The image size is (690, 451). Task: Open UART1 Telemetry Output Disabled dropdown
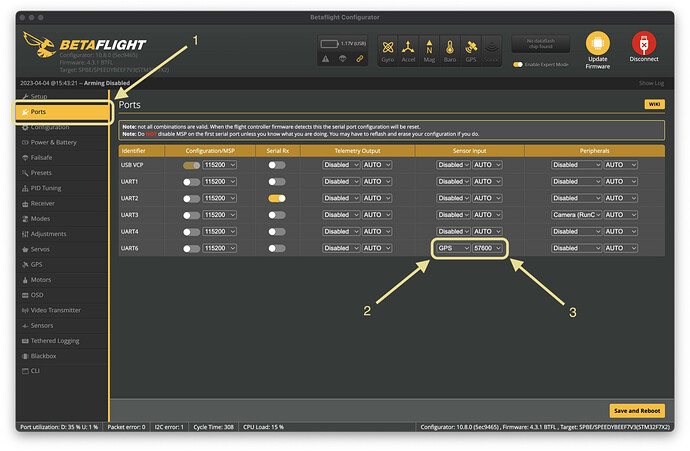point(341,181)
